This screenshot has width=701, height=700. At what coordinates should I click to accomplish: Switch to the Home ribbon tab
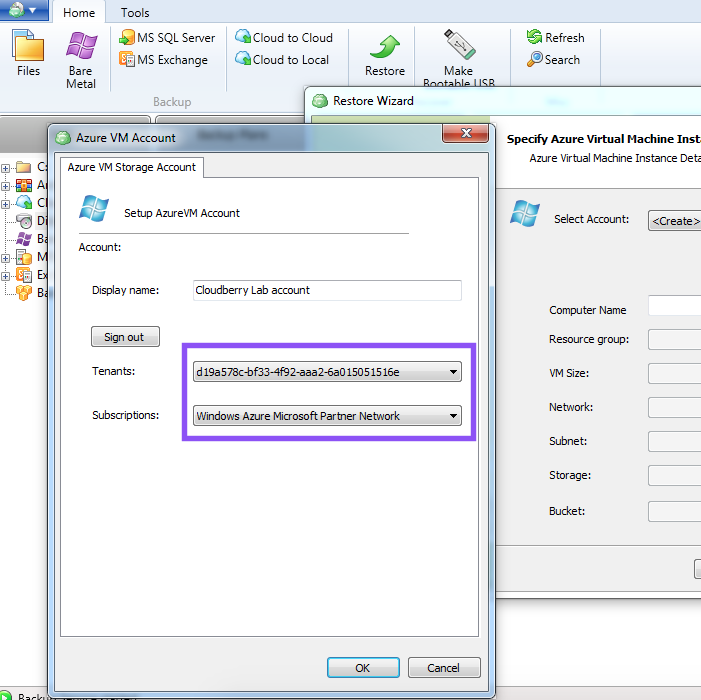tap(79, 13)
